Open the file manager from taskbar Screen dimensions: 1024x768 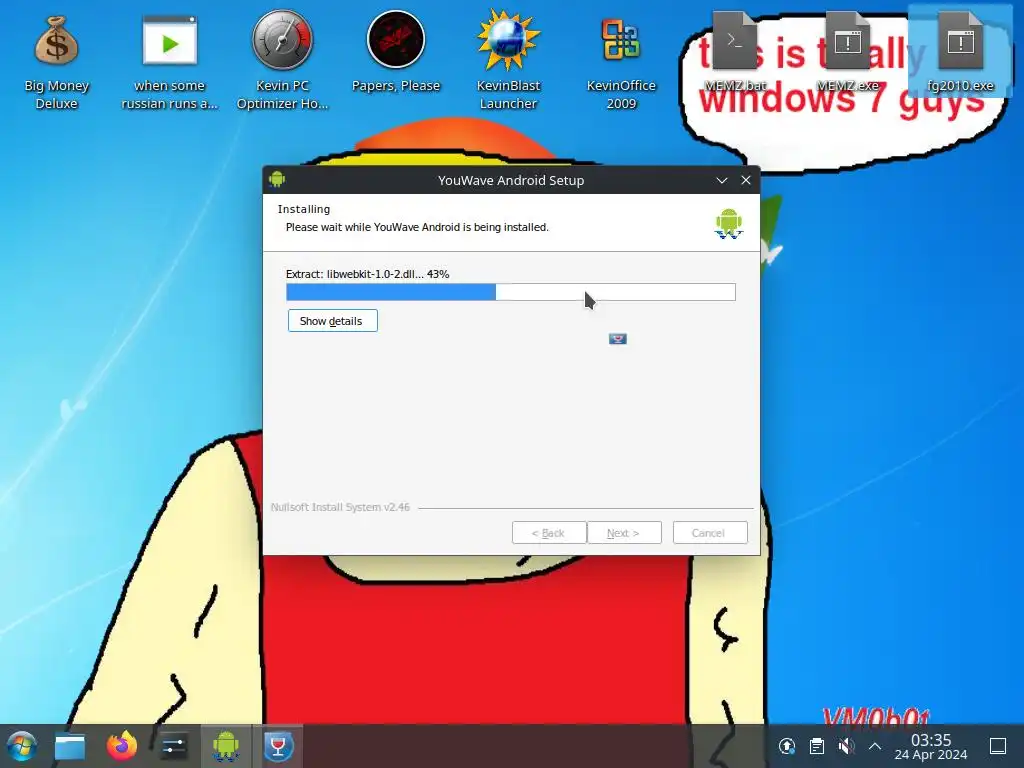point(70,746)
